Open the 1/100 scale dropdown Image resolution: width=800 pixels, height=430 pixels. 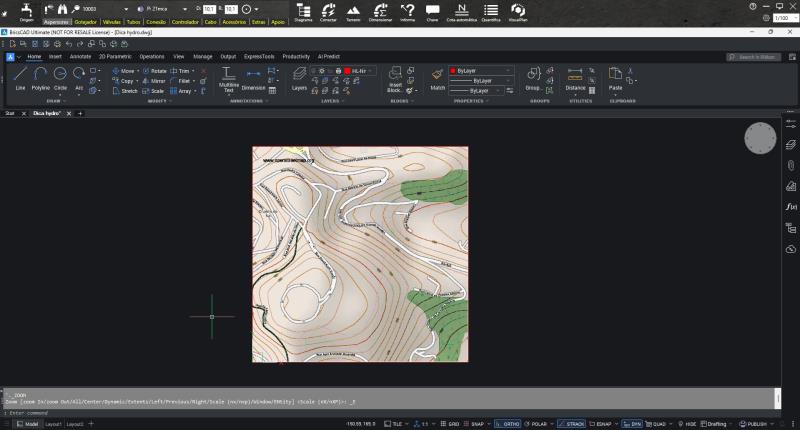point(785,18)
